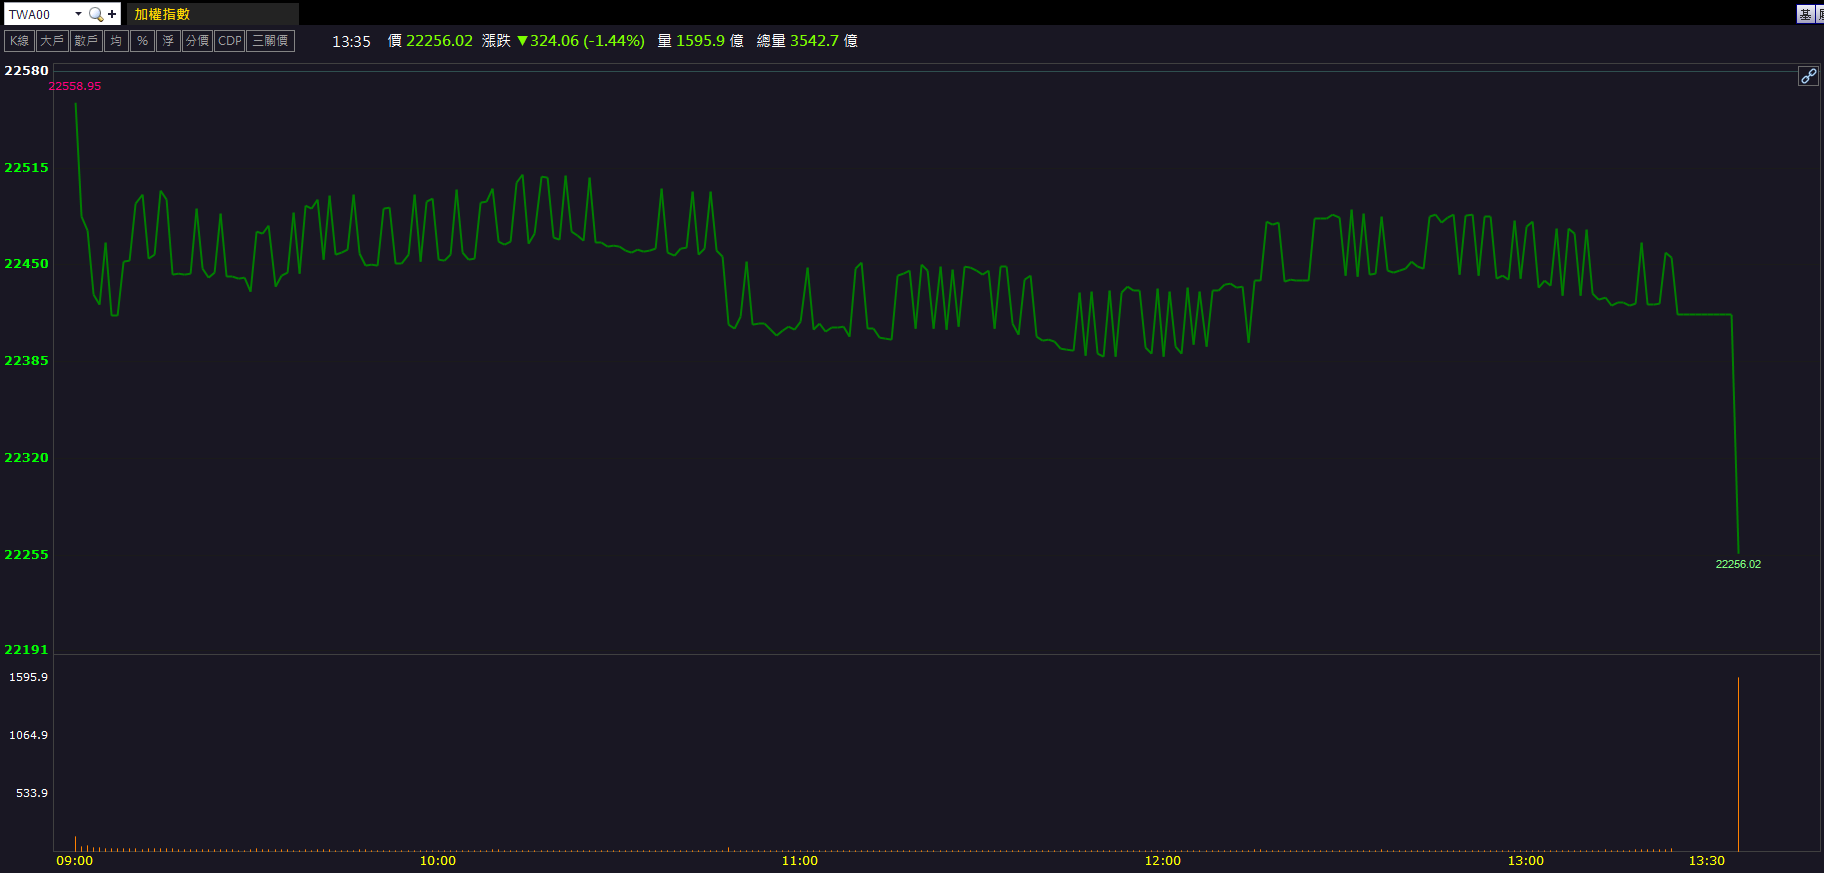Click the total volume 3542.7 value
Image resolution: width=1824 pixels, height=873 pixels.
click(x=814, y=41)
